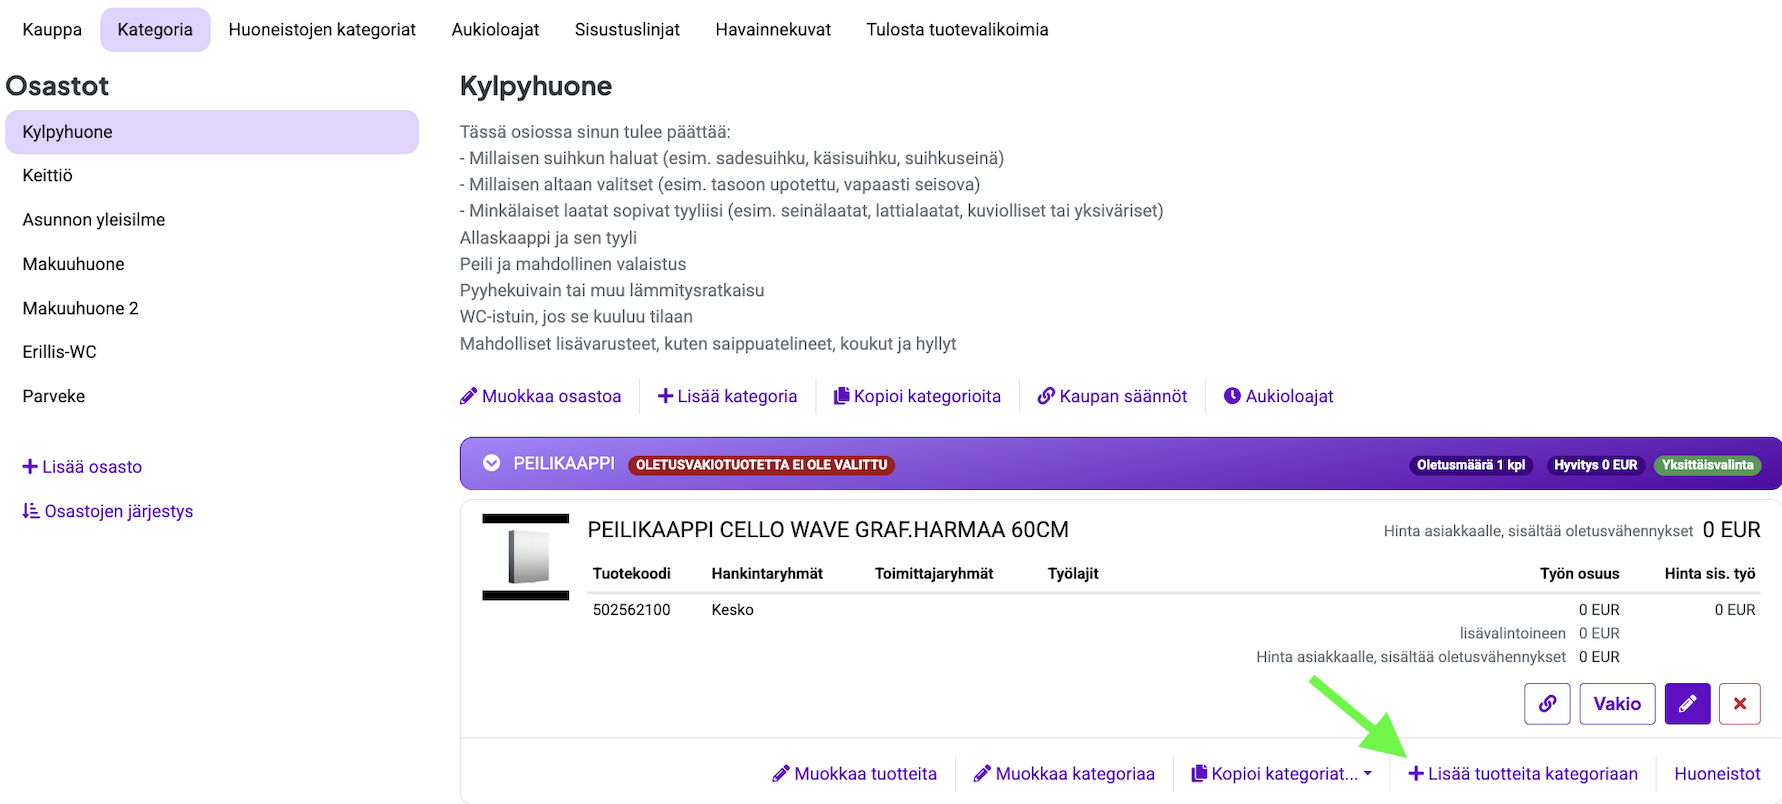This screenshot has width=1782, height=804.
Task: Open the Kopioi kategoriat dropdown
Action: pyautogui.click(x=1281, y=774)
